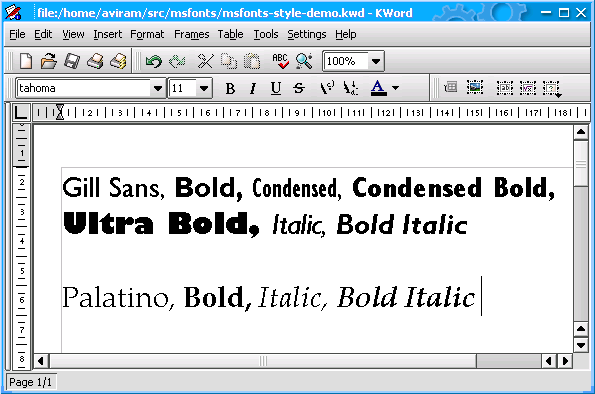This screenshot has height=394, width=595.
Task: Click the vertical scrollbar up arrow
Action: click(581, 132)
